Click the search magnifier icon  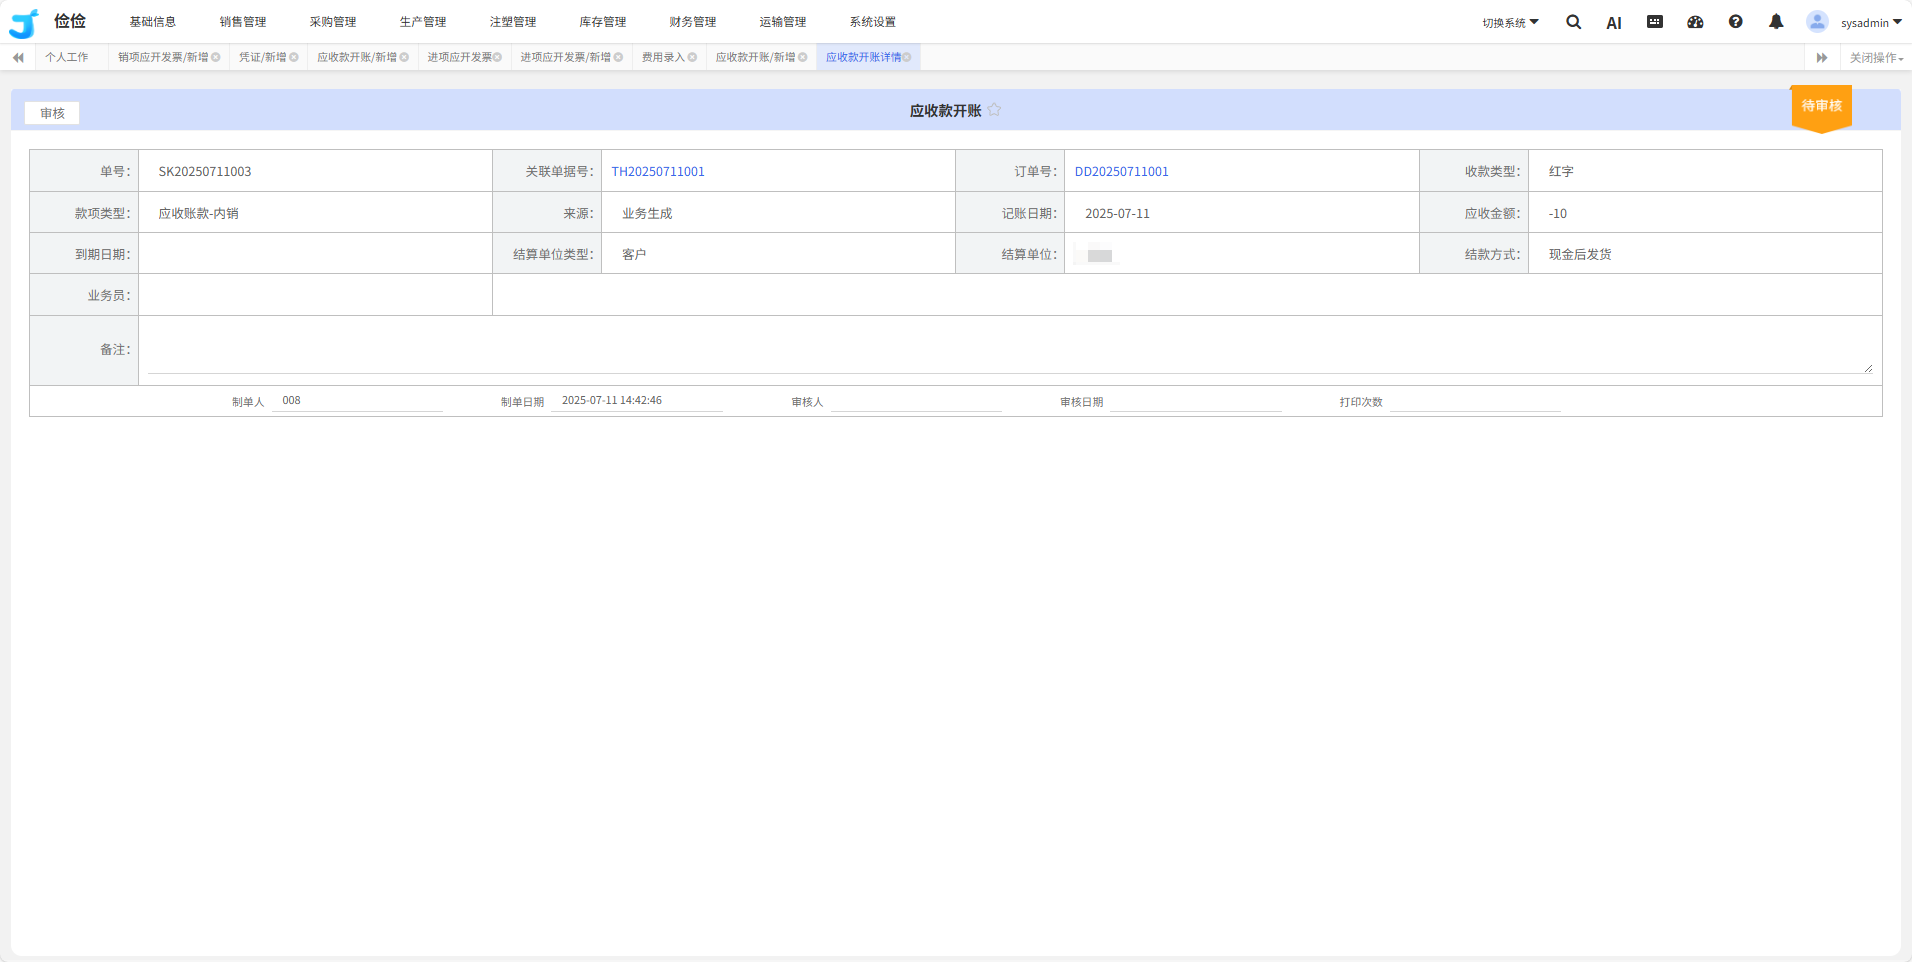[x=1573, y=22]
